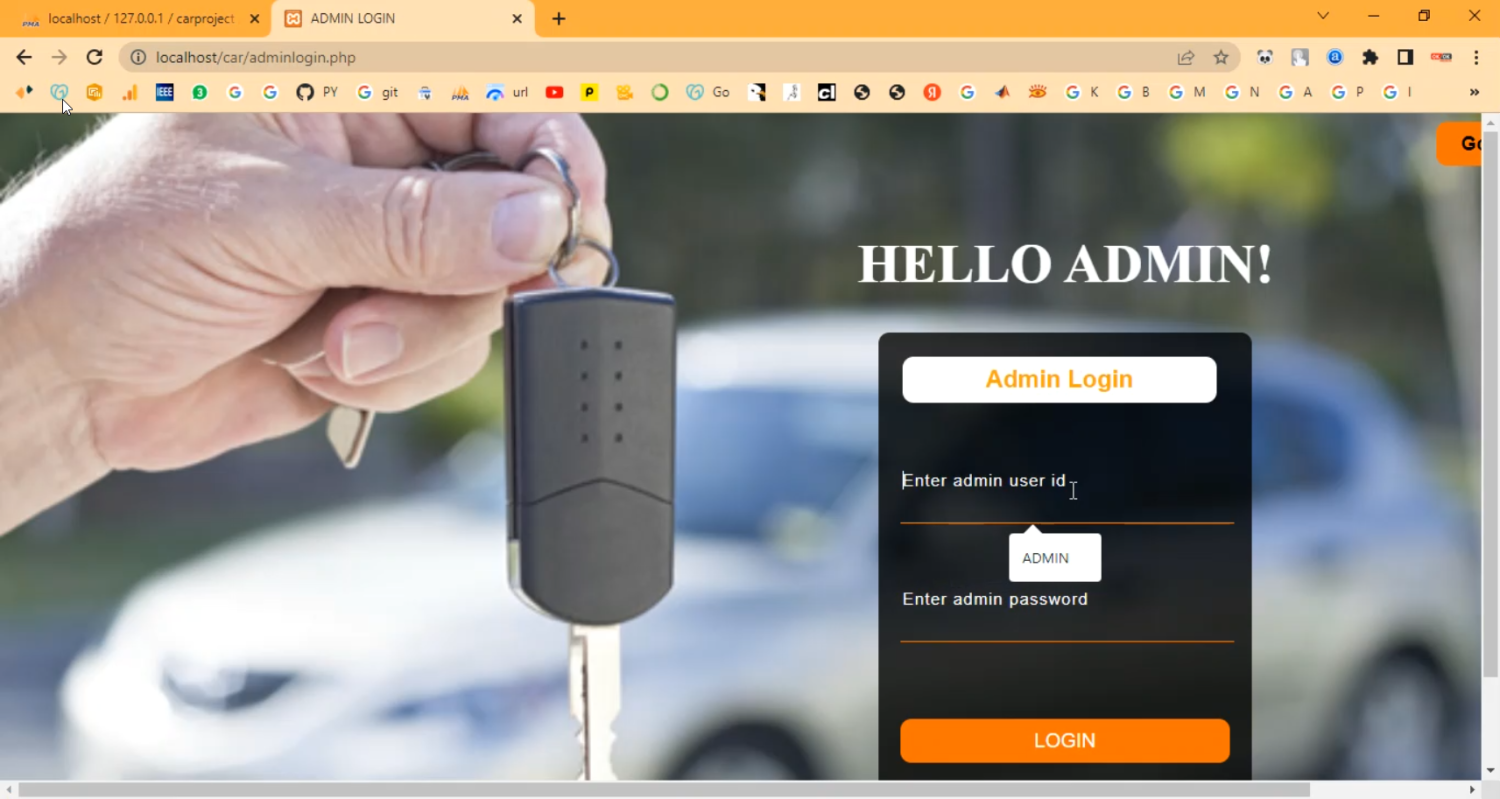Toggle the browser side panel
Screen dimensions: 1500x799
click(1405, 57)
